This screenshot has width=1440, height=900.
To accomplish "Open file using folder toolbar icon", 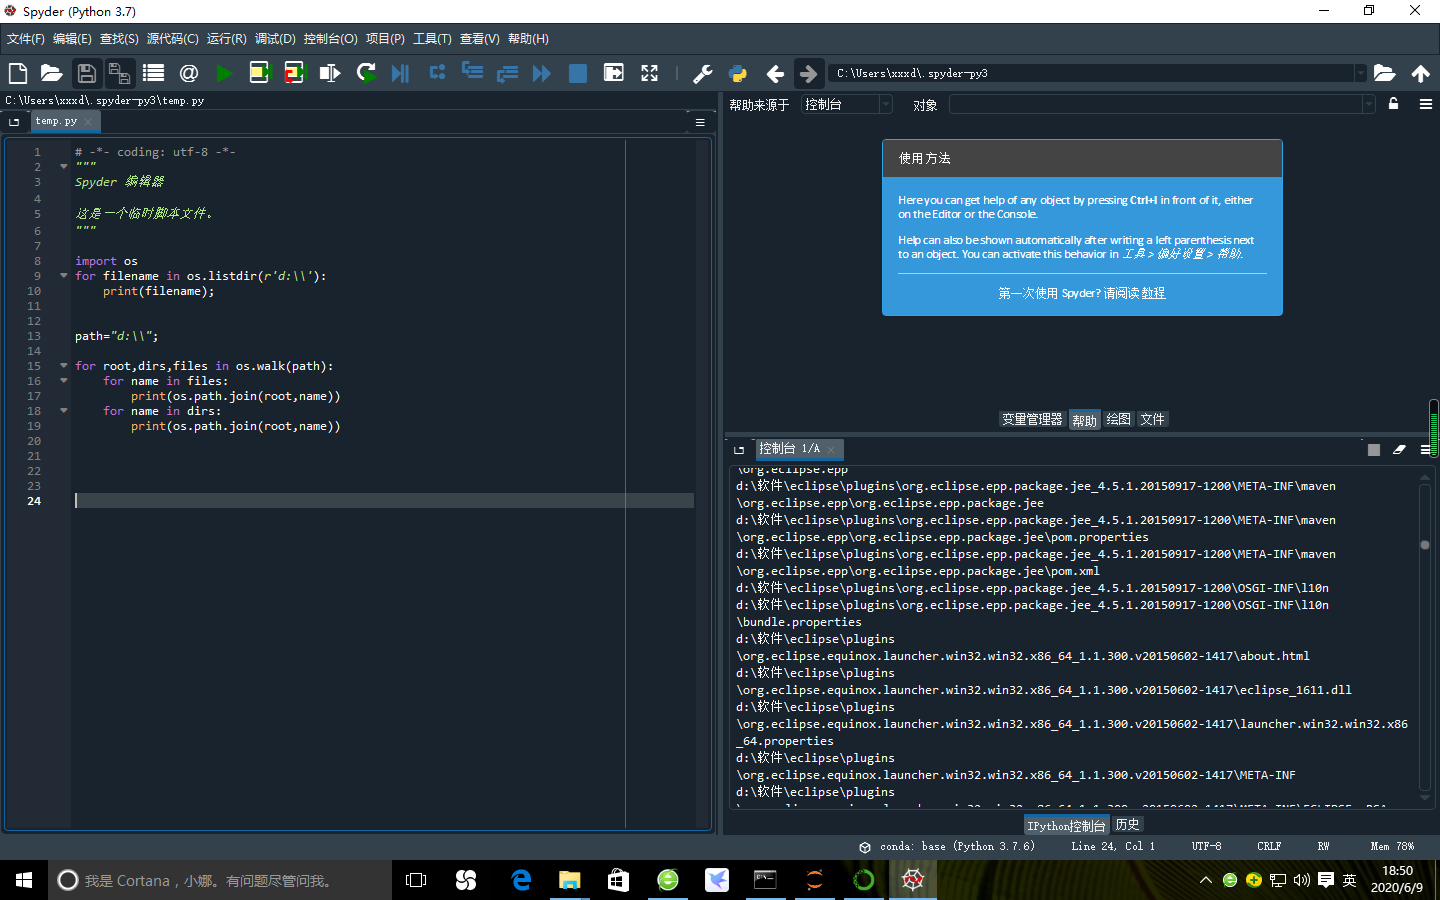I will tap(51, 73).
